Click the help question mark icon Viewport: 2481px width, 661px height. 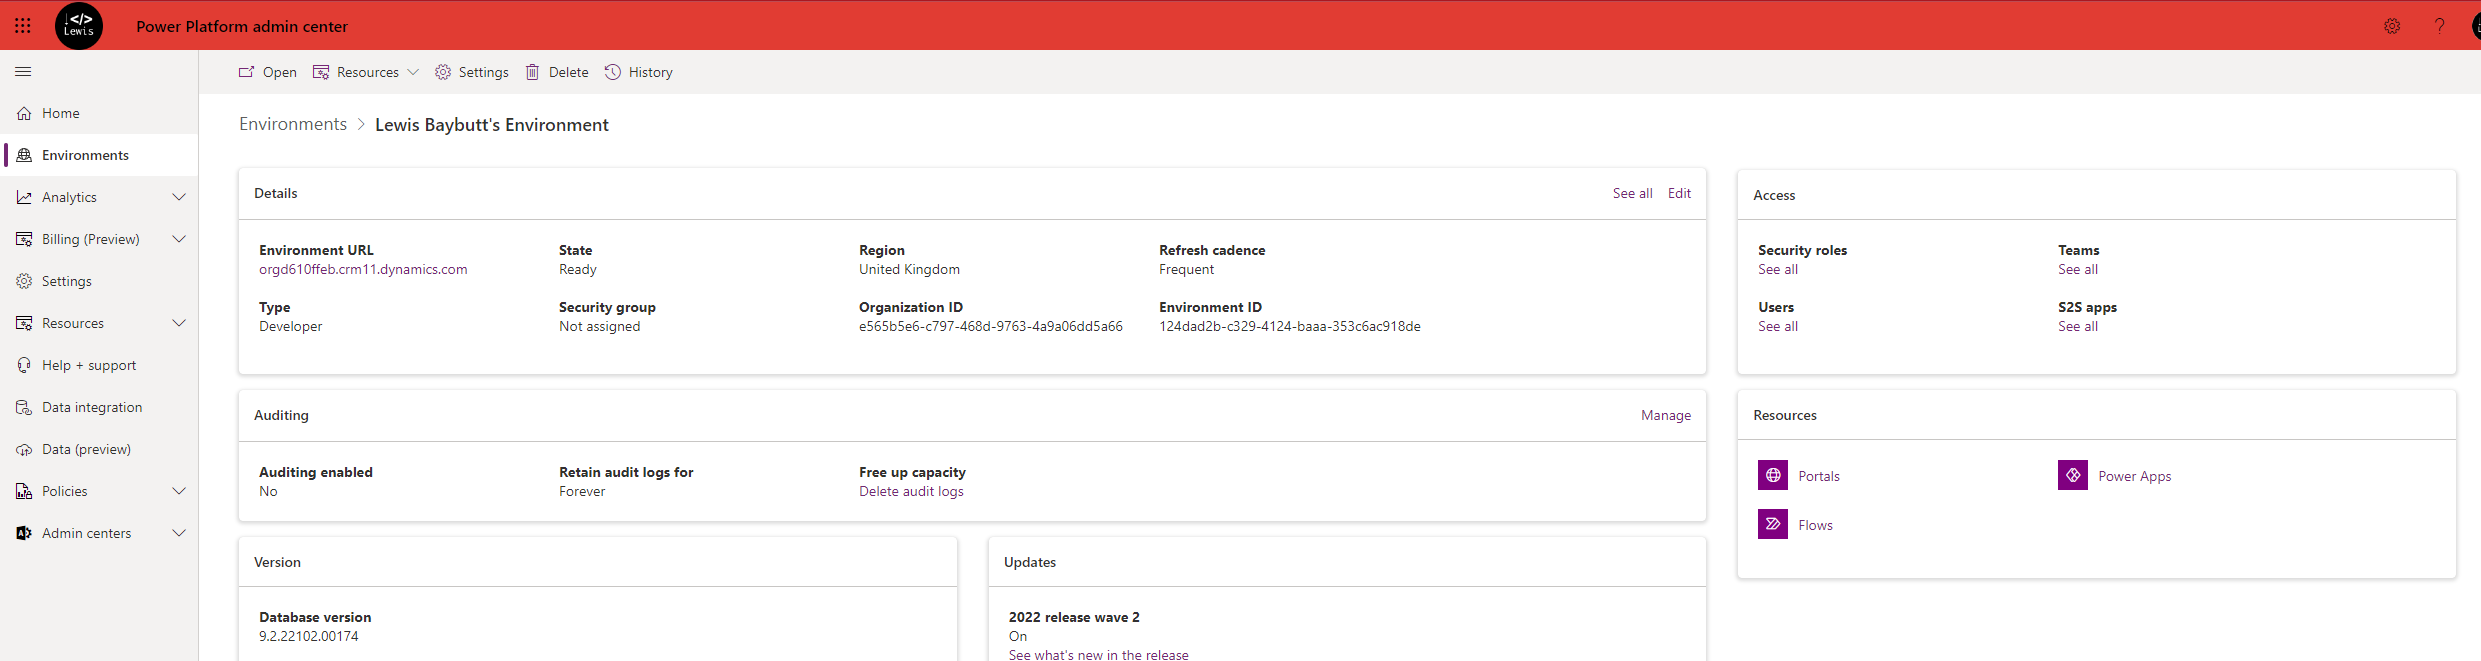tap(2440, 26)
